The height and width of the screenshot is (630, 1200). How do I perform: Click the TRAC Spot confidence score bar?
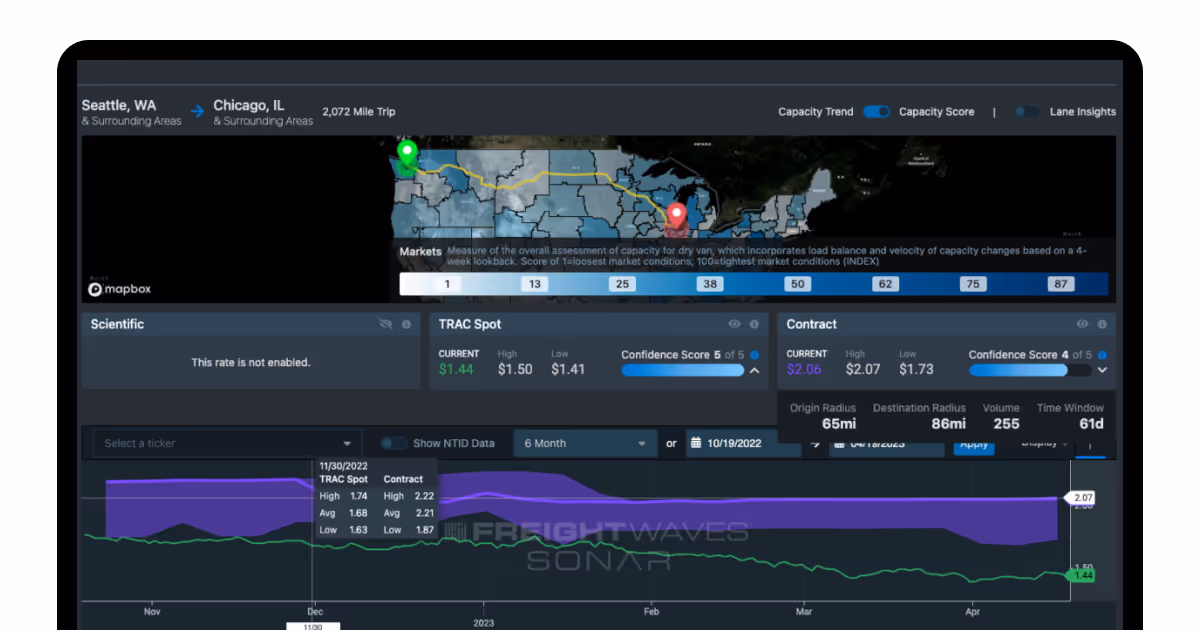[x=683, y=370]
